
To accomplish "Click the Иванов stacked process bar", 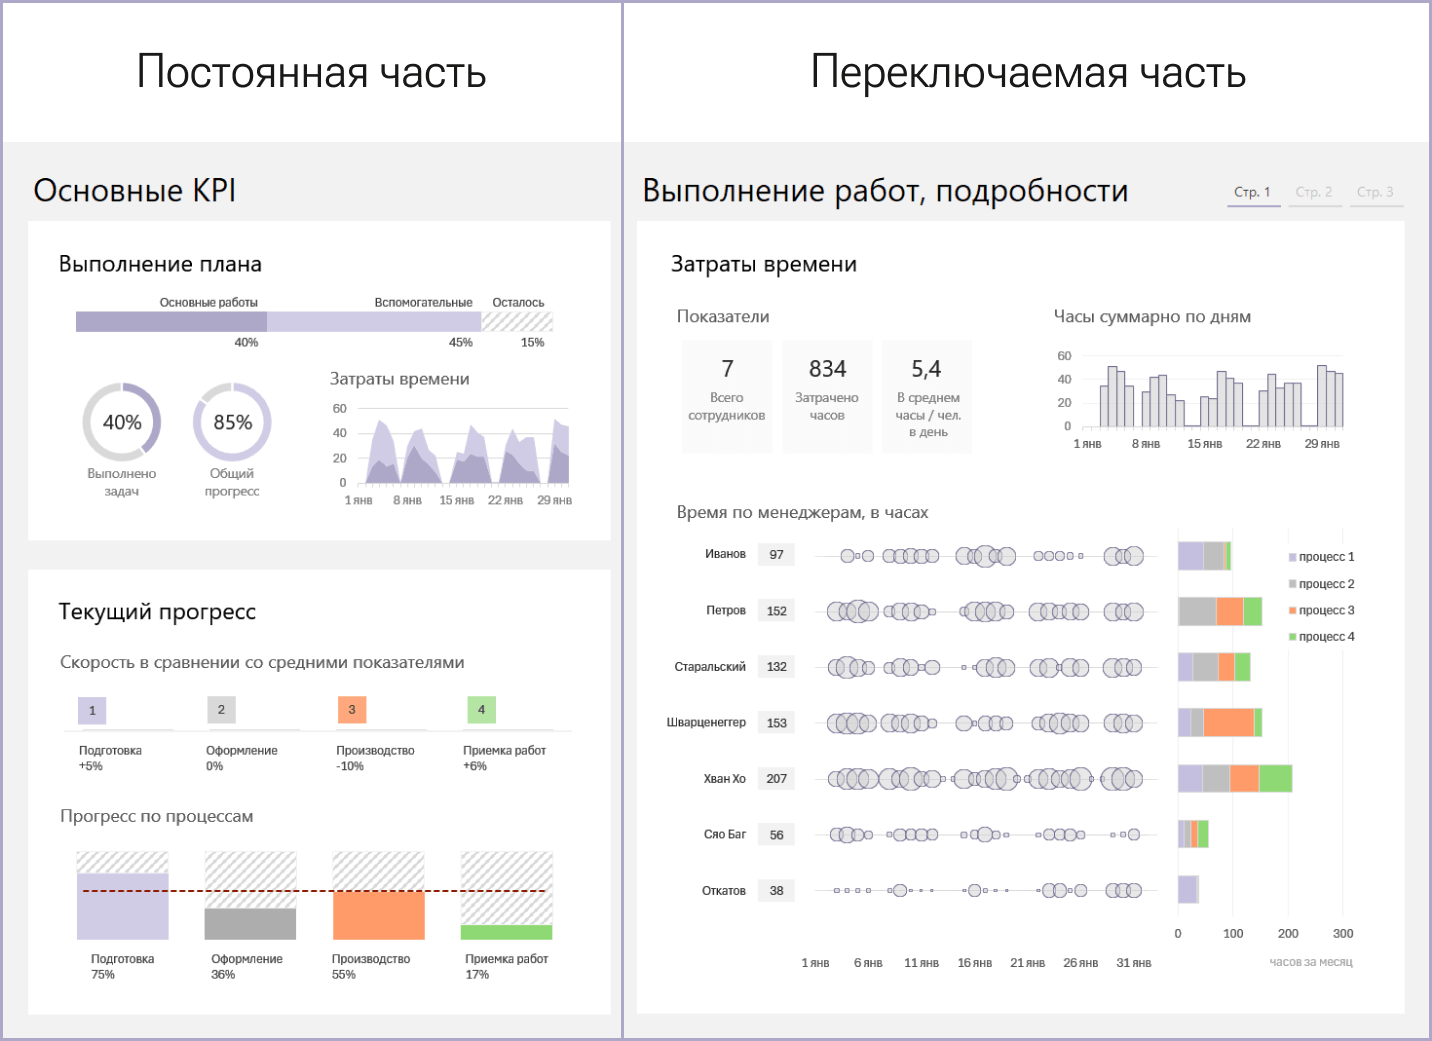I will (1204, 556).
